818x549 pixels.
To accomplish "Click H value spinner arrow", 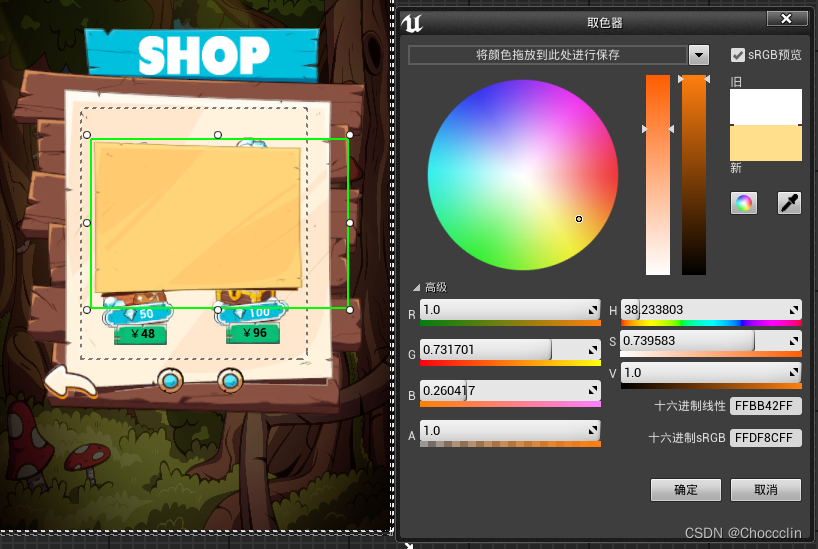I will (x=793, y=310).
